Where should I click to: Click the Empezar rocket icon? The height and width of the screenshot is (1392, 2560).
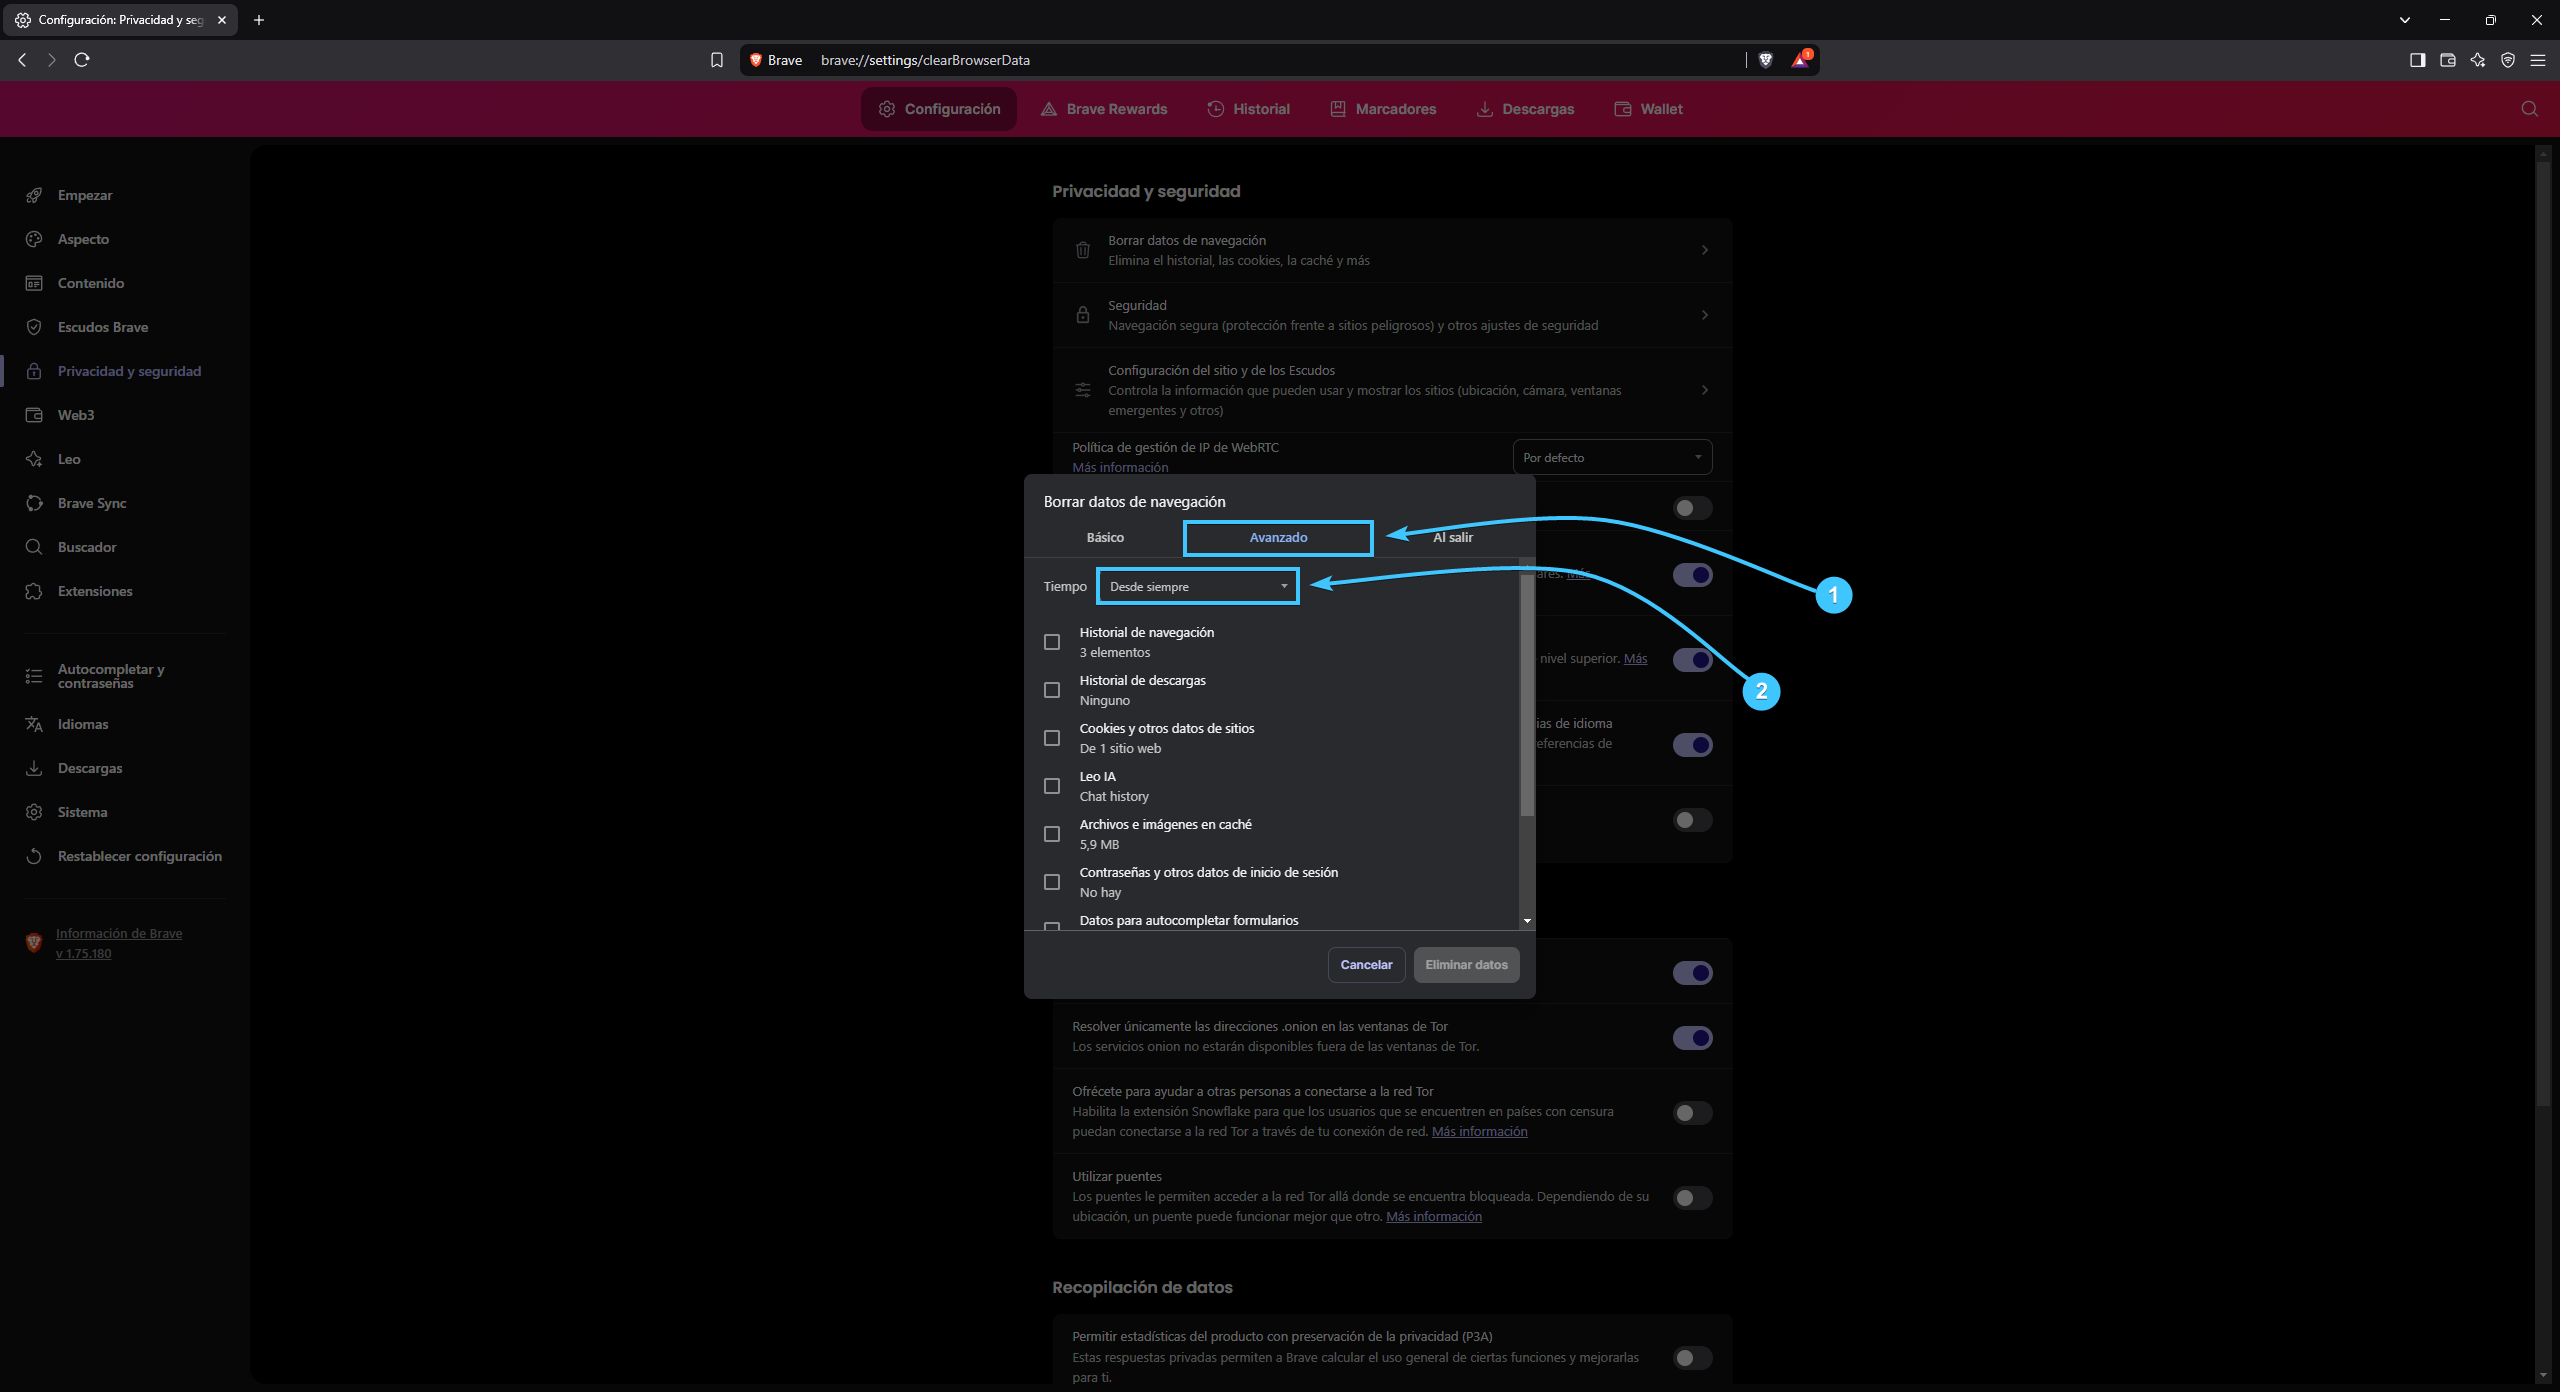(34, 195)
